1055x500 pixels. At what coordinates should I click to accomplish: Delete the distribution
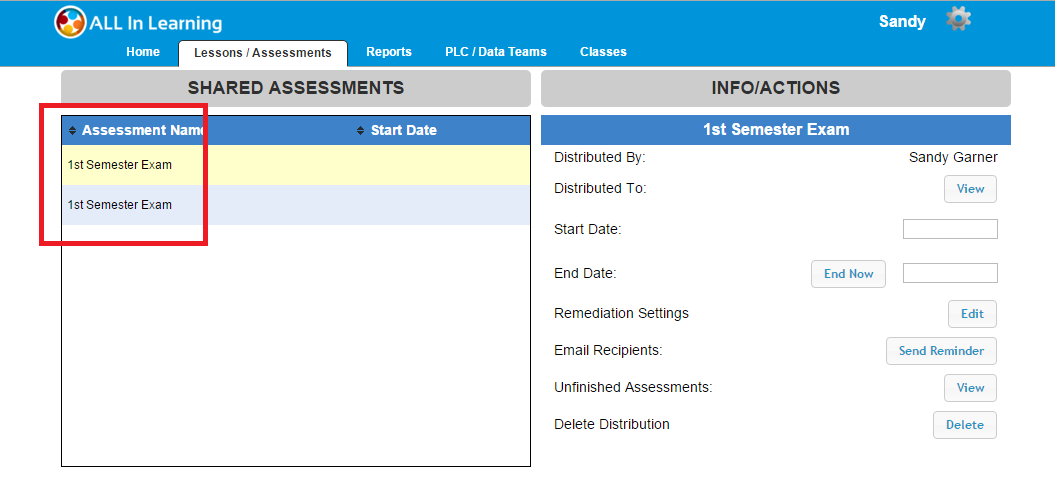964,425
